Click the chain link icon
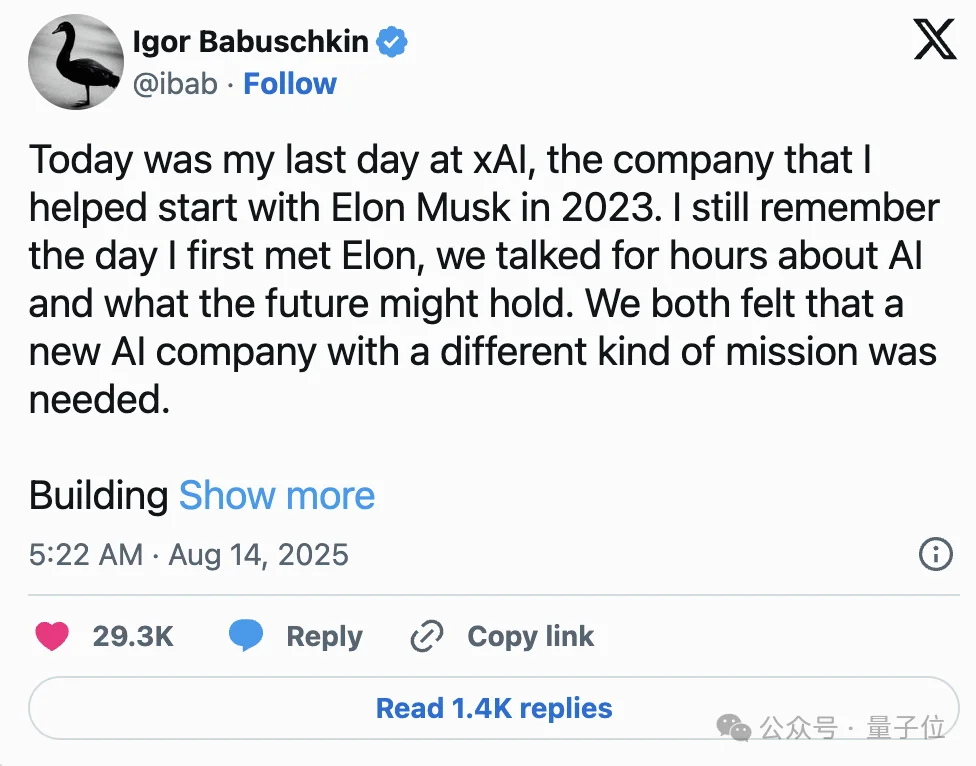The width and height of the screenshot is (976, 766). pos(427,636)
